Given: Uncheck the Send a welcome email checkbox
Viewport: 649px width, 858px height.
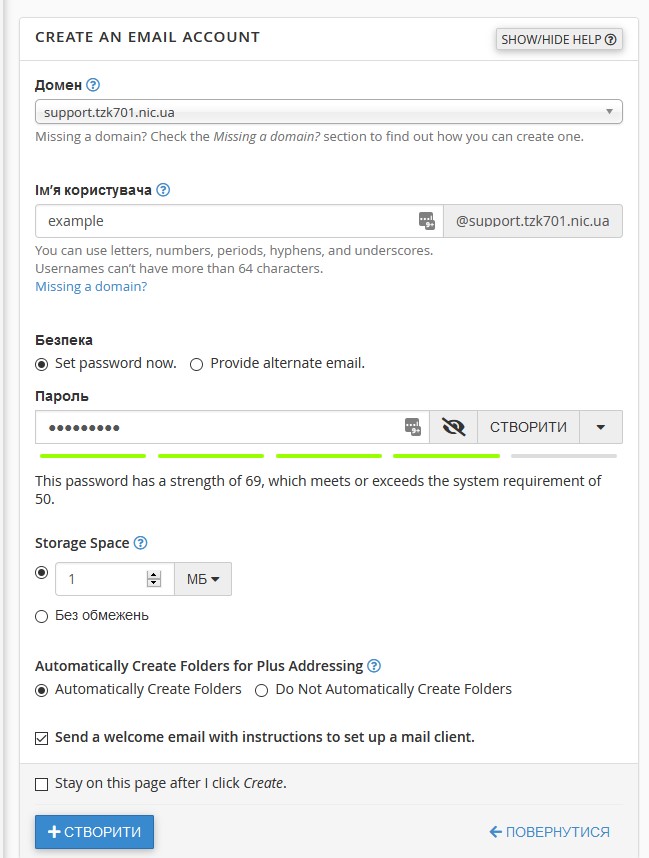Looking at the screenshot, I should tap(42, 739).
